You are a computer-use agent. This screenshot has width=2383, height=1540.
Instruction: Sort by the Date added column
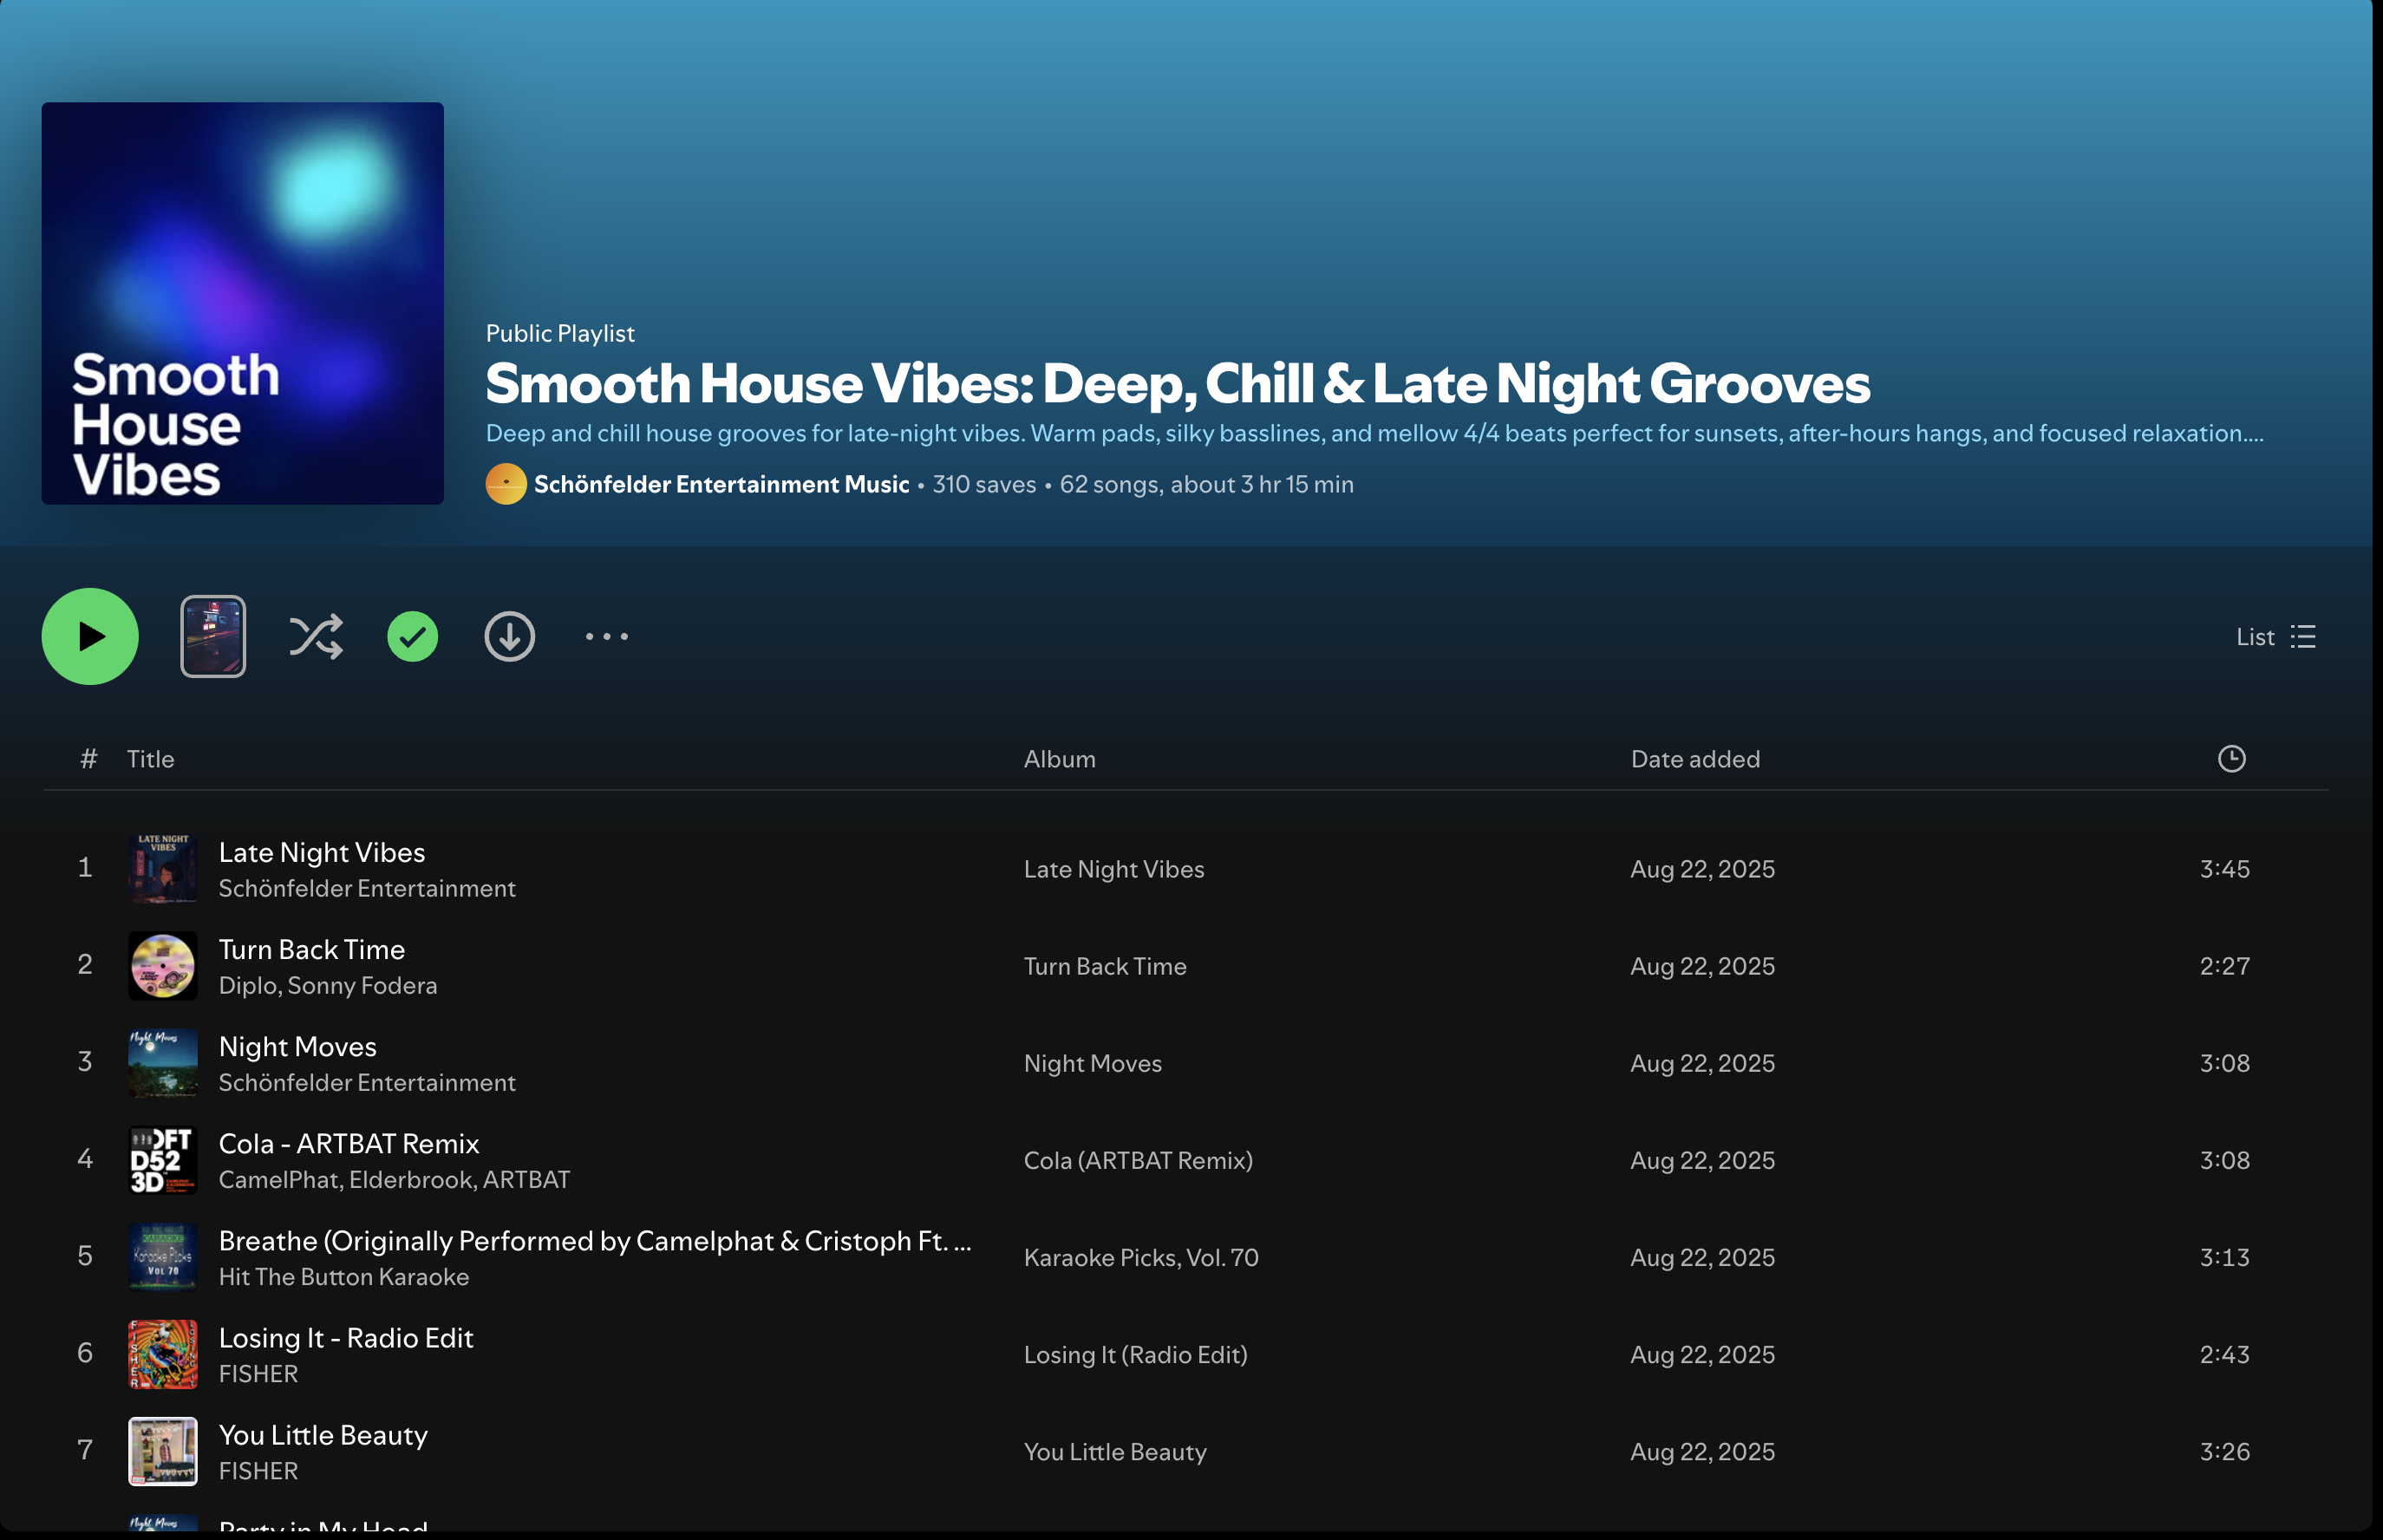(x=1695, y=759)
